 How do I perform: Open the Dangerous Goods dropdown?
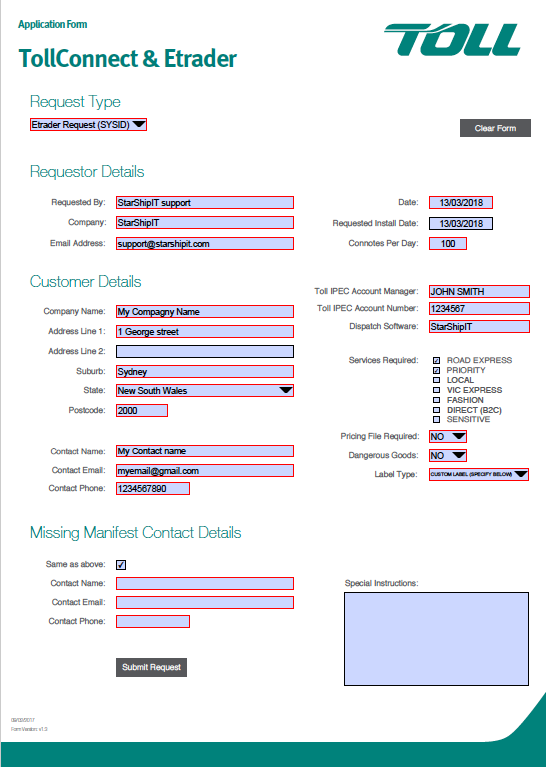point(448,455)
